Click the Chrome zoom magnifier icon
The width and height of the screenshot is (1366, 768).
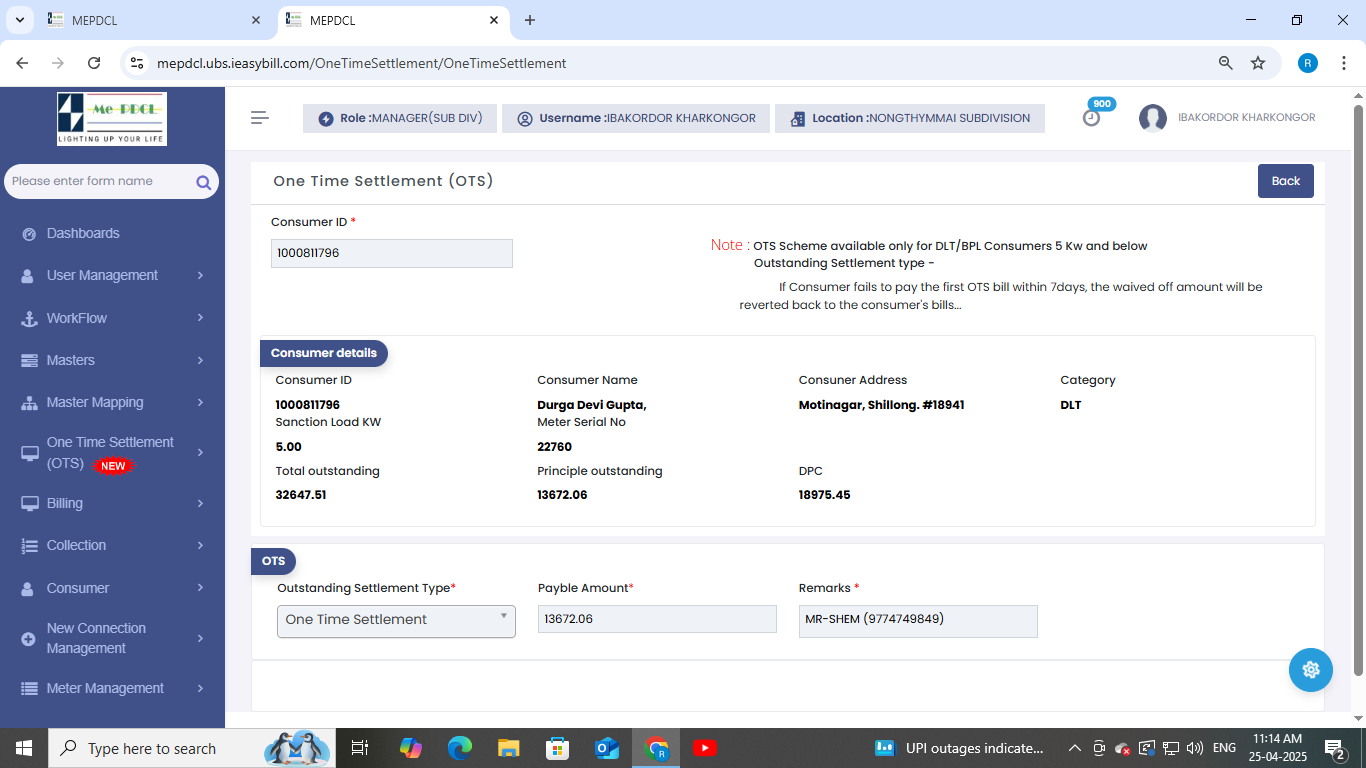[x=1225, y=63]
